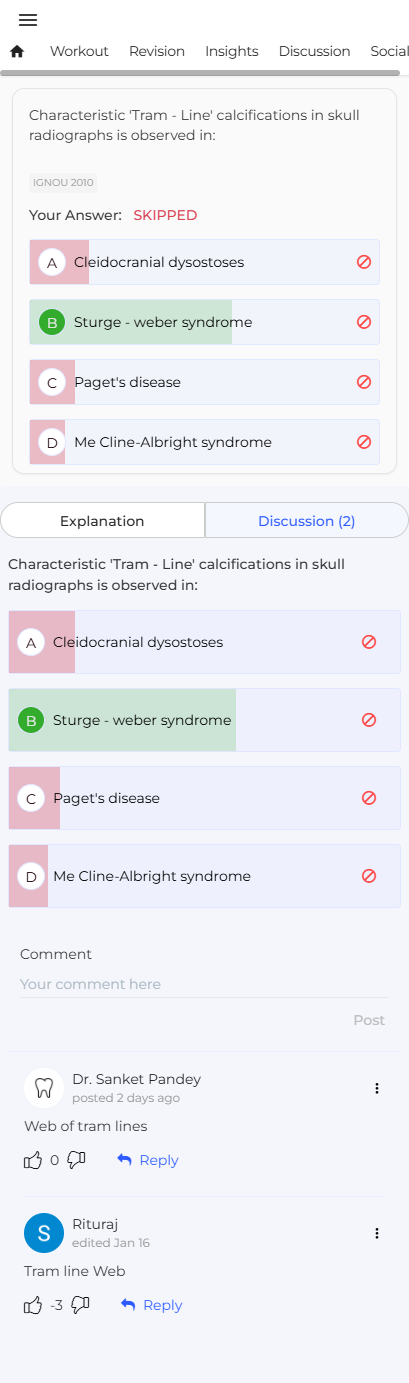Switch to the Discussion (2) tab
Image resolution: width=409 pixels, height=1383 pixels.
[306, 521]
